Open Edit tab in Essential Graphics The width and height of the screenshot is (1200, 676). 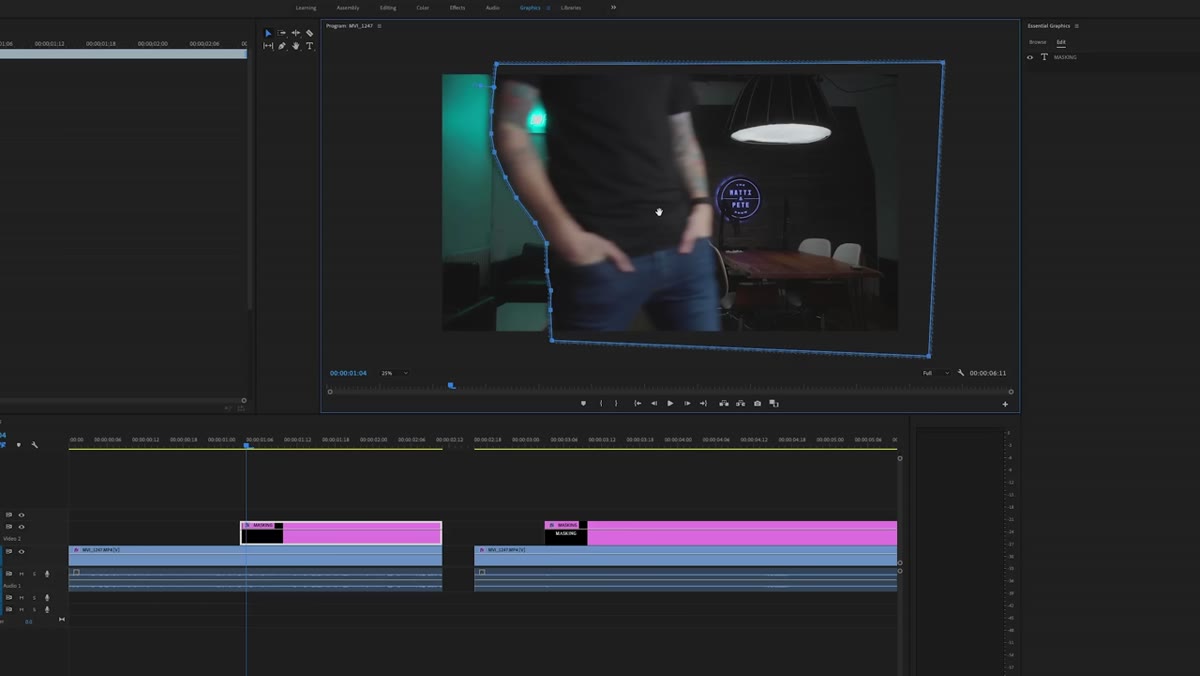[x=1061, y=42]
